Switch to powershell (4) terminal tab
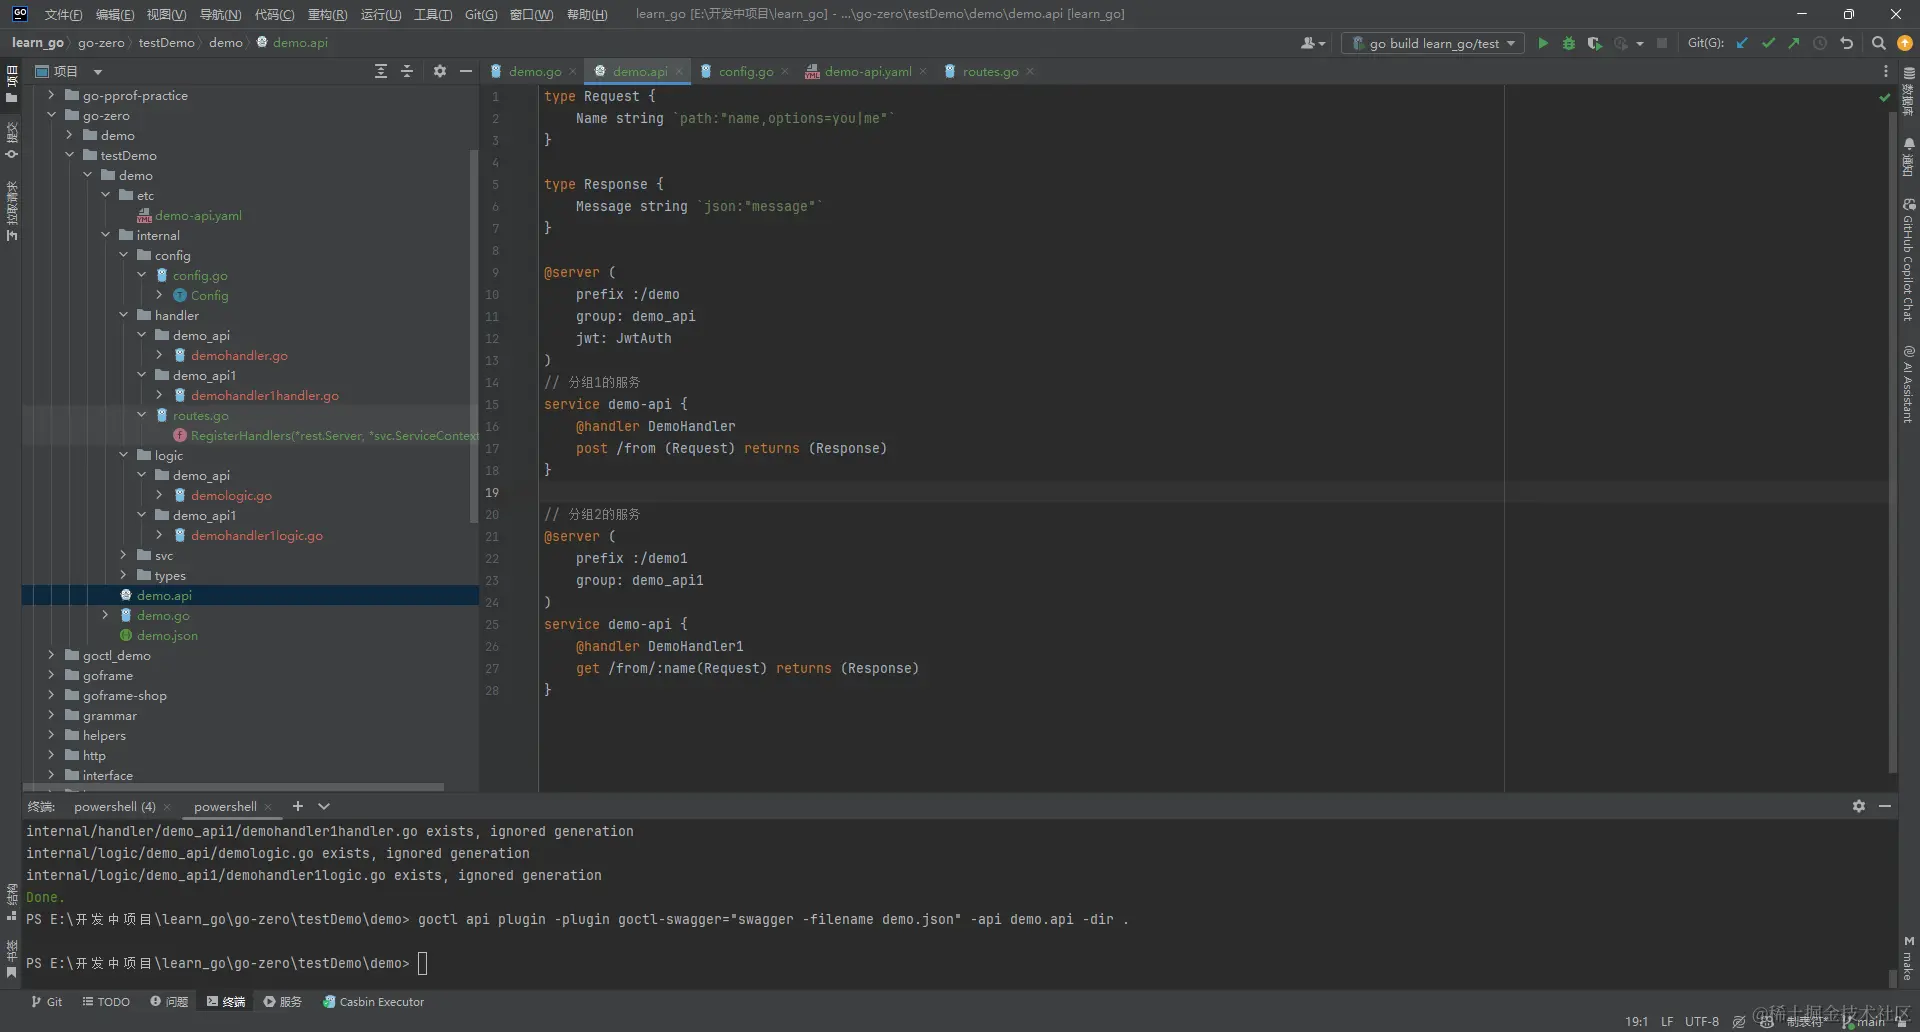Viewport: 1920px width, 1032px height. point(114,806)
